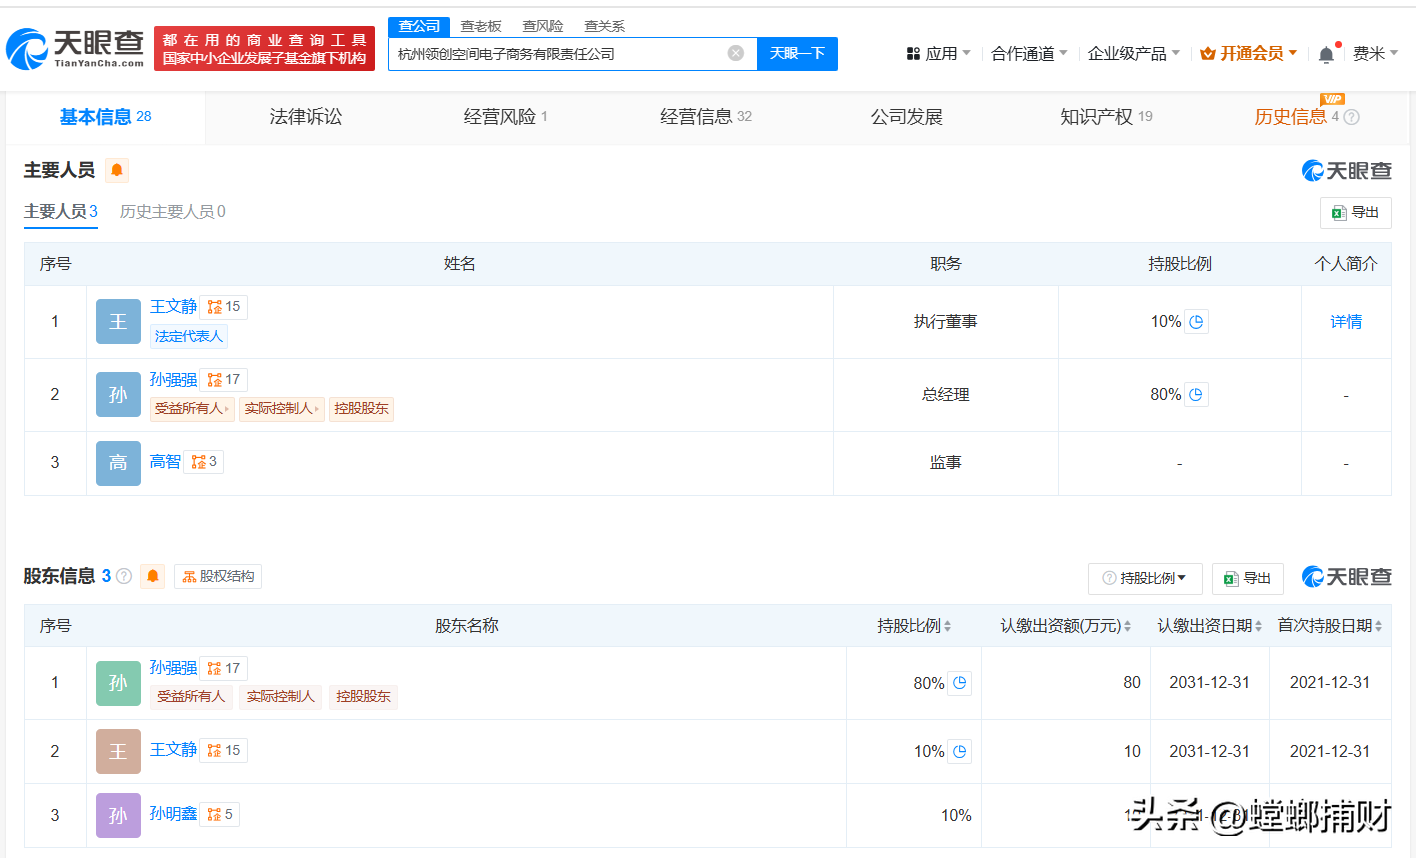Export personnel list with 导出 button
The height and width of the screenshot is (858, 1416).
[1355, 212]
